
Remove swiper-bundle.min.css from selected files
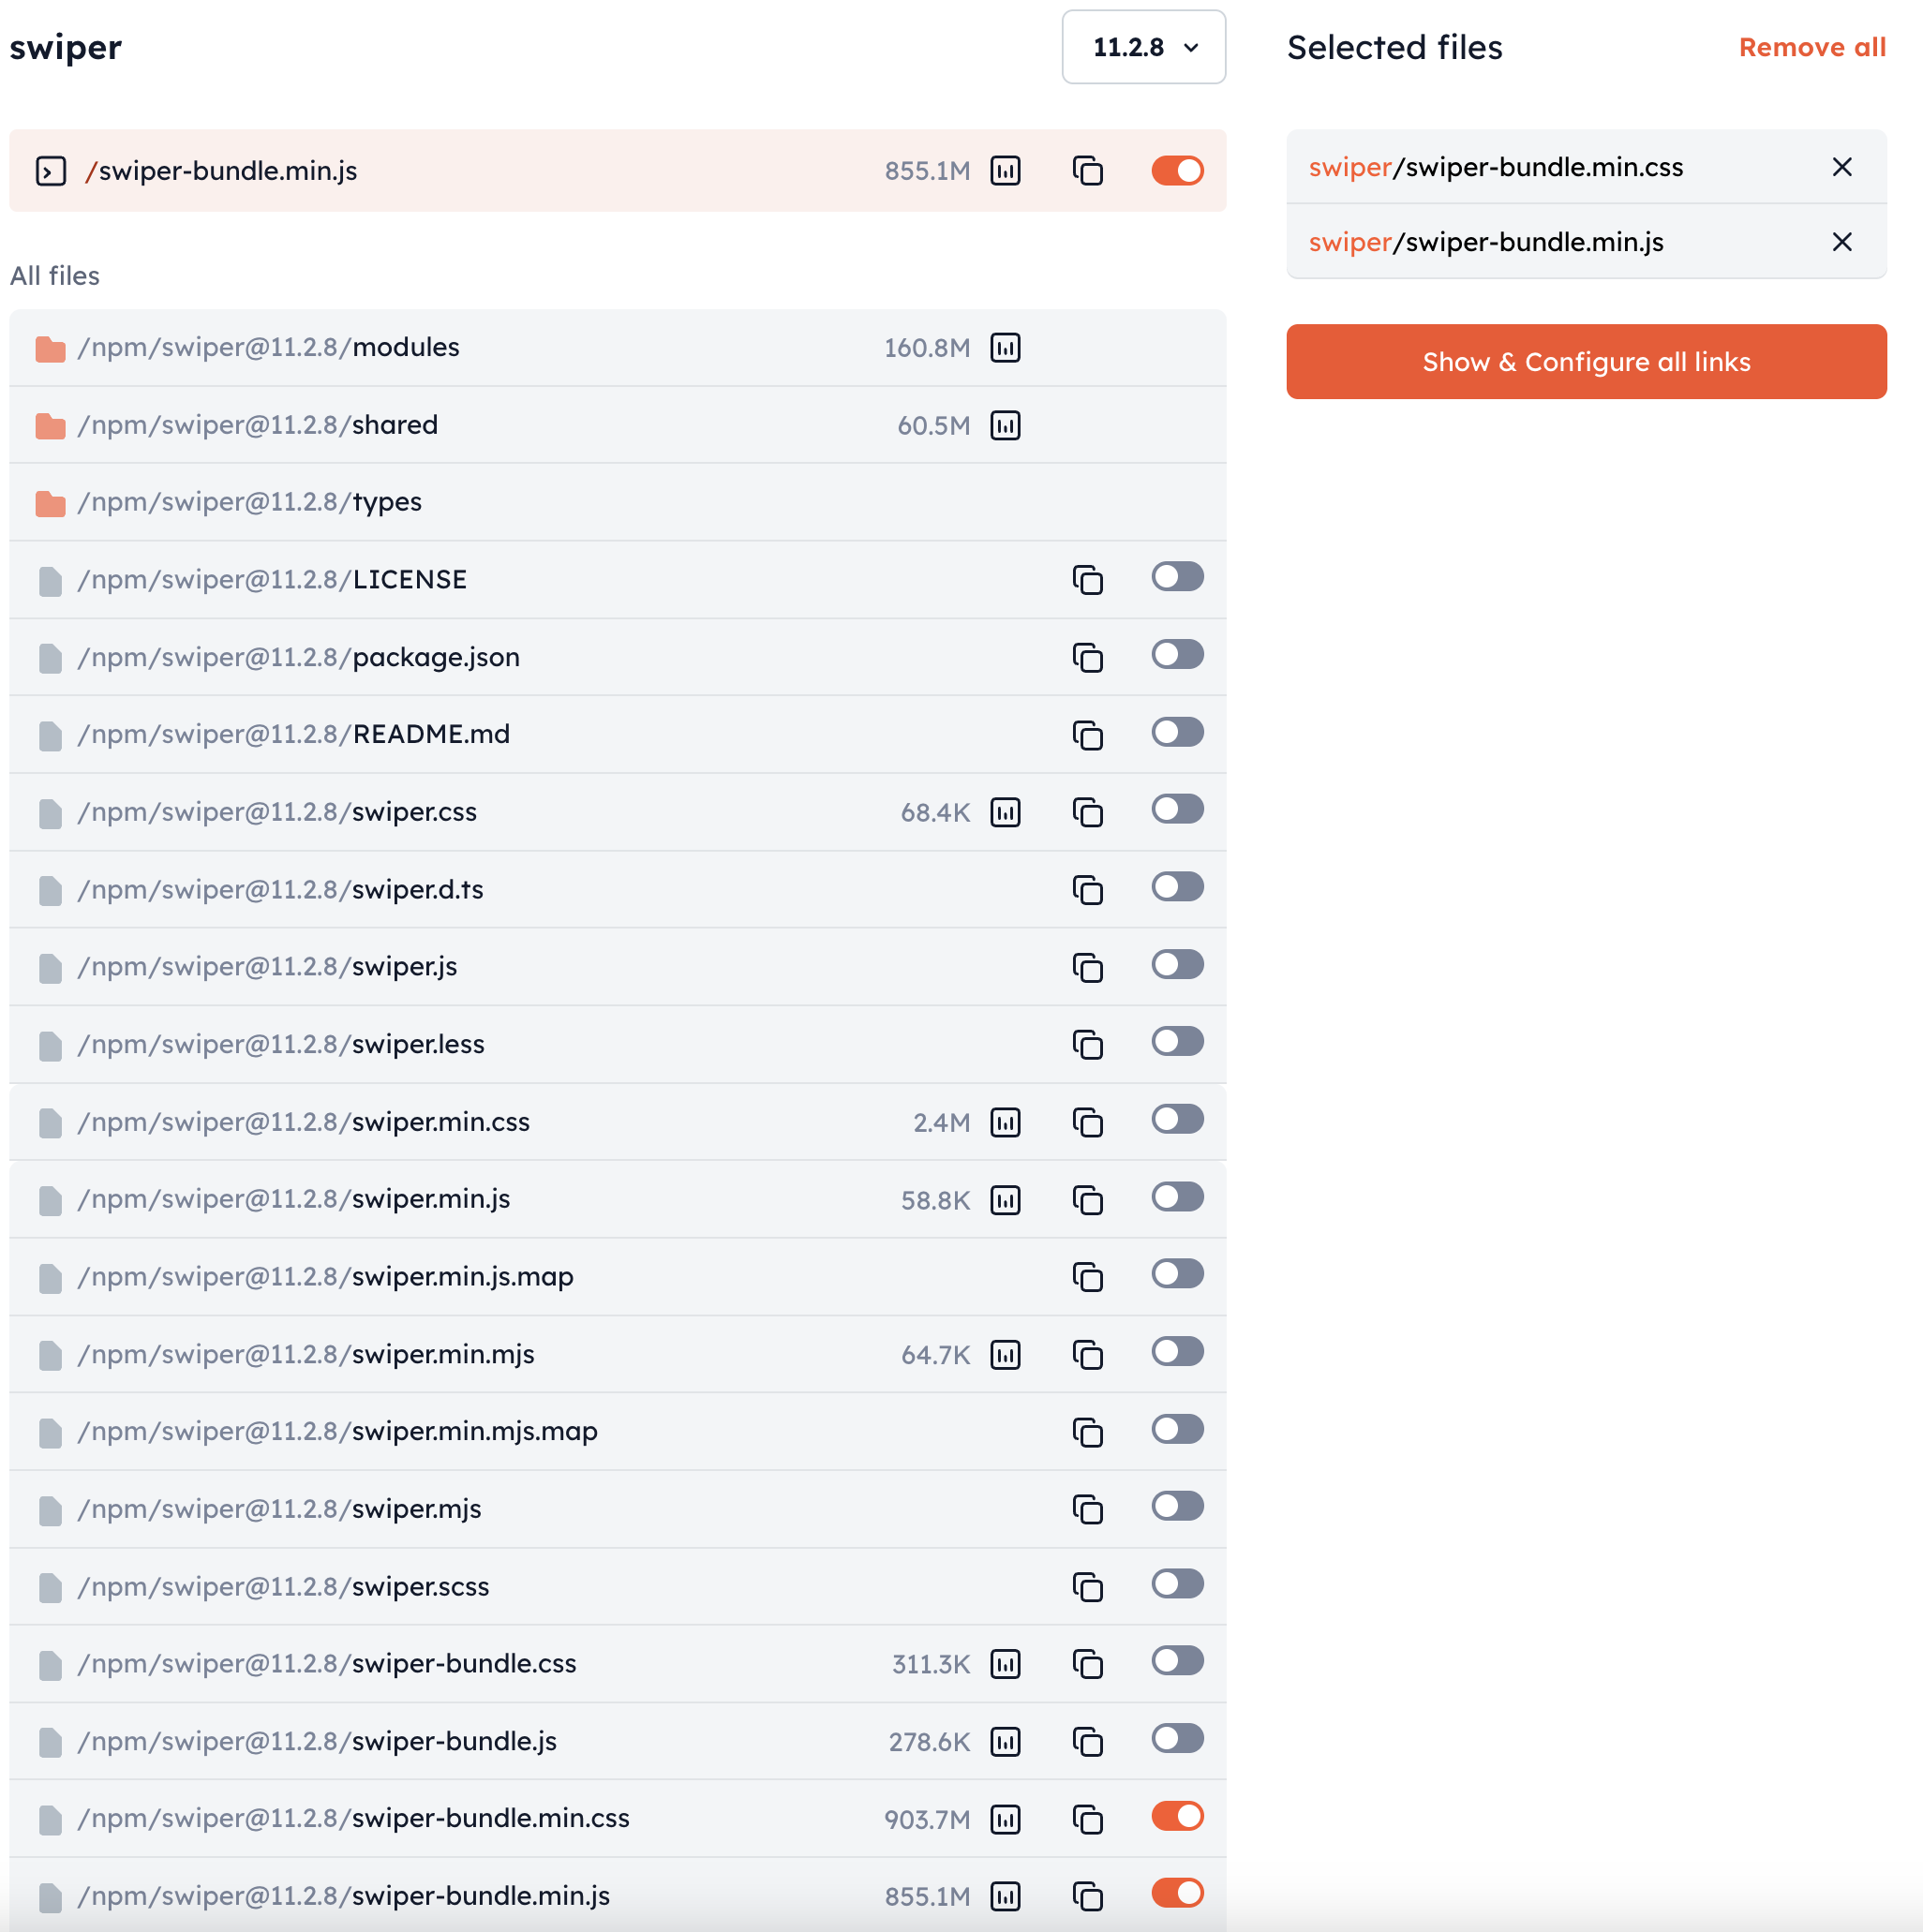1842,167
